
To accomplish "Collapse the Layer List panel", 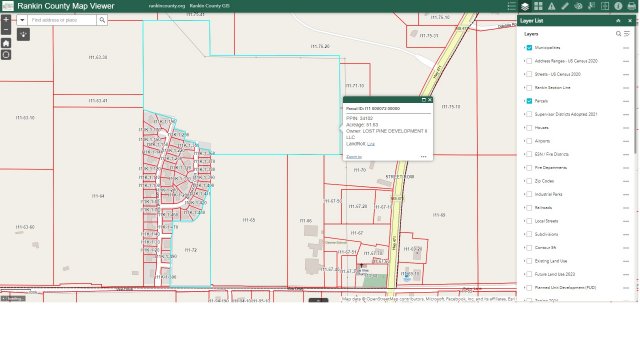I will [x=618, y=20].
